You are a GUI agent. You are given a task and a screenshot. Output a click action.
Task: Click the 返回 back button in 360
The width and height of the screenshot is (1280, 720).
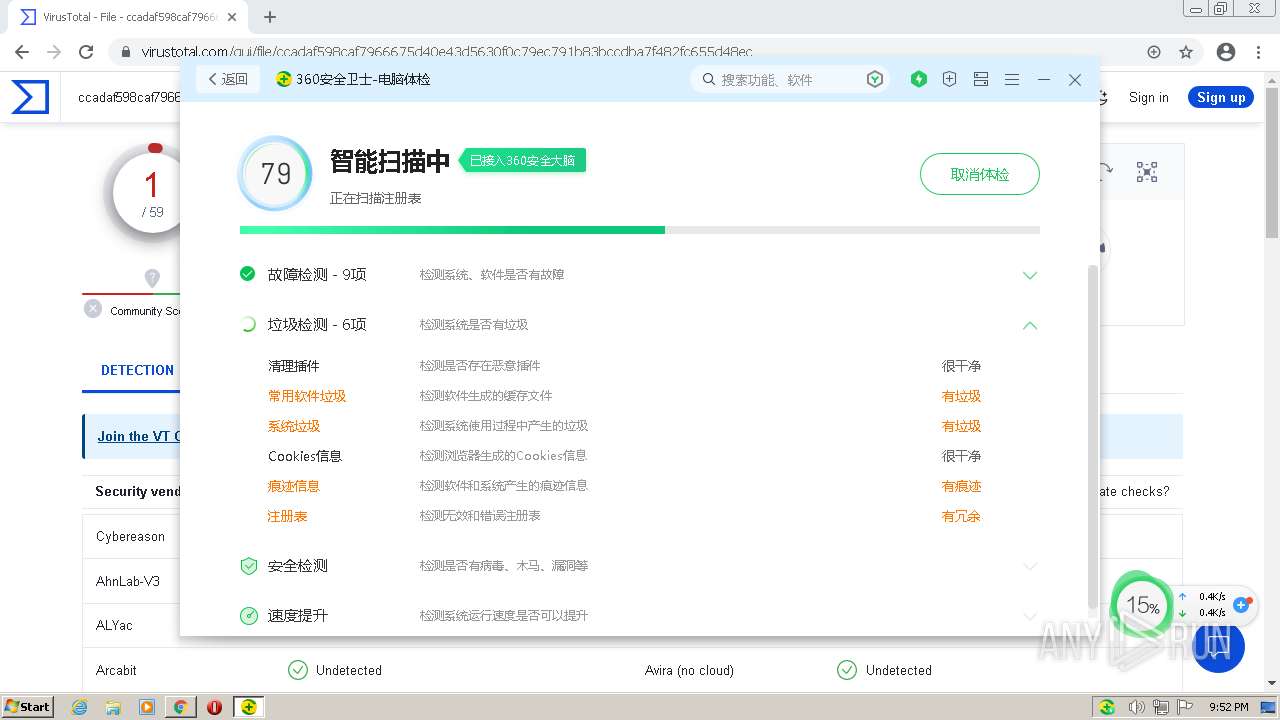coord(228,79)
